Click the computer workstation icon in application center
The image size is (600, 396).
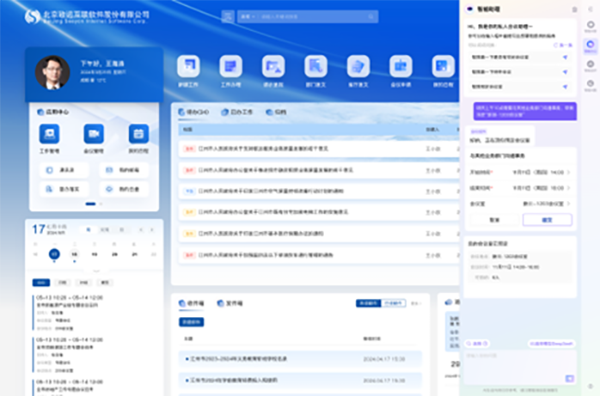point(49,134)
